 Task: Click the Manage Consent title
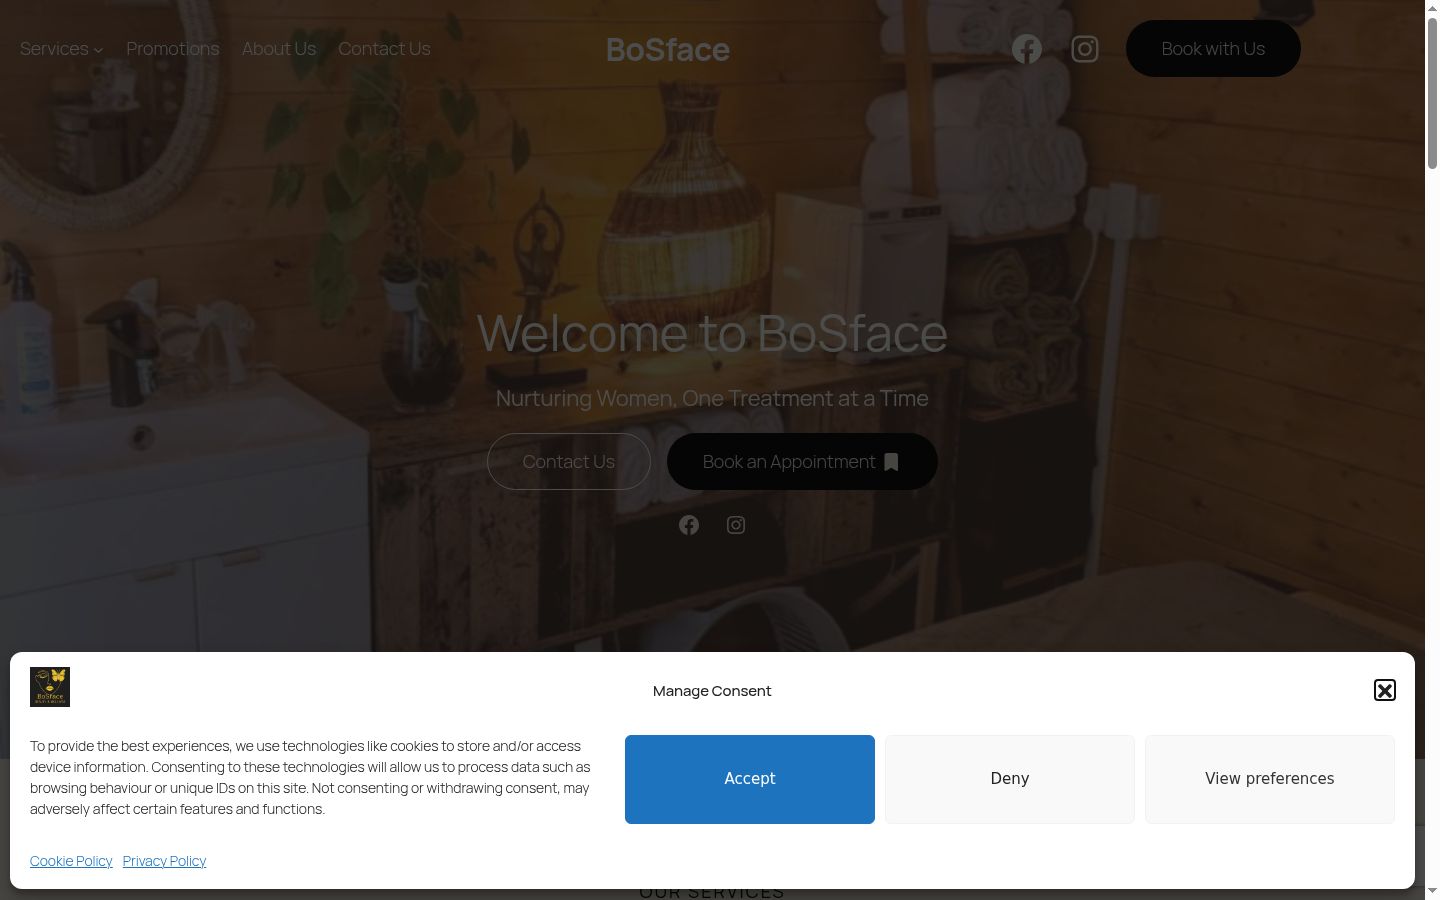pyautogui.click(x=712, y=691)
